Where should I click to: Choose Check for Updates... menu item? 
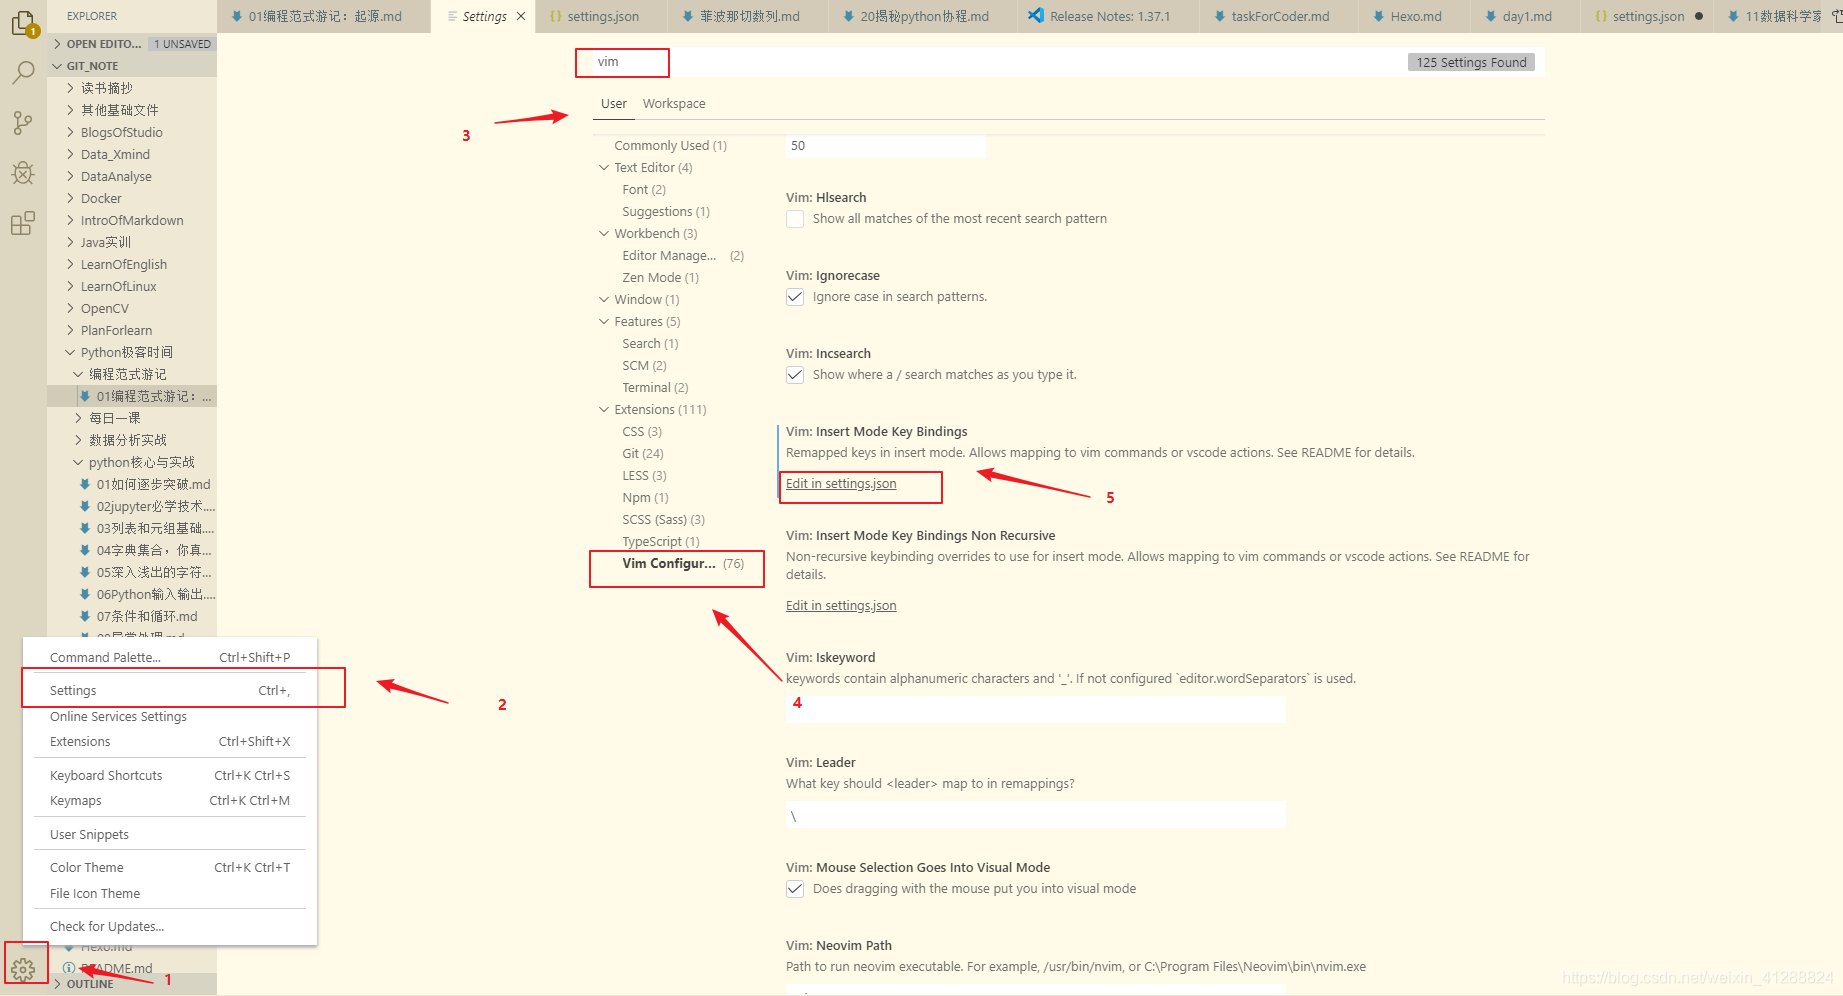coord(170,927)
